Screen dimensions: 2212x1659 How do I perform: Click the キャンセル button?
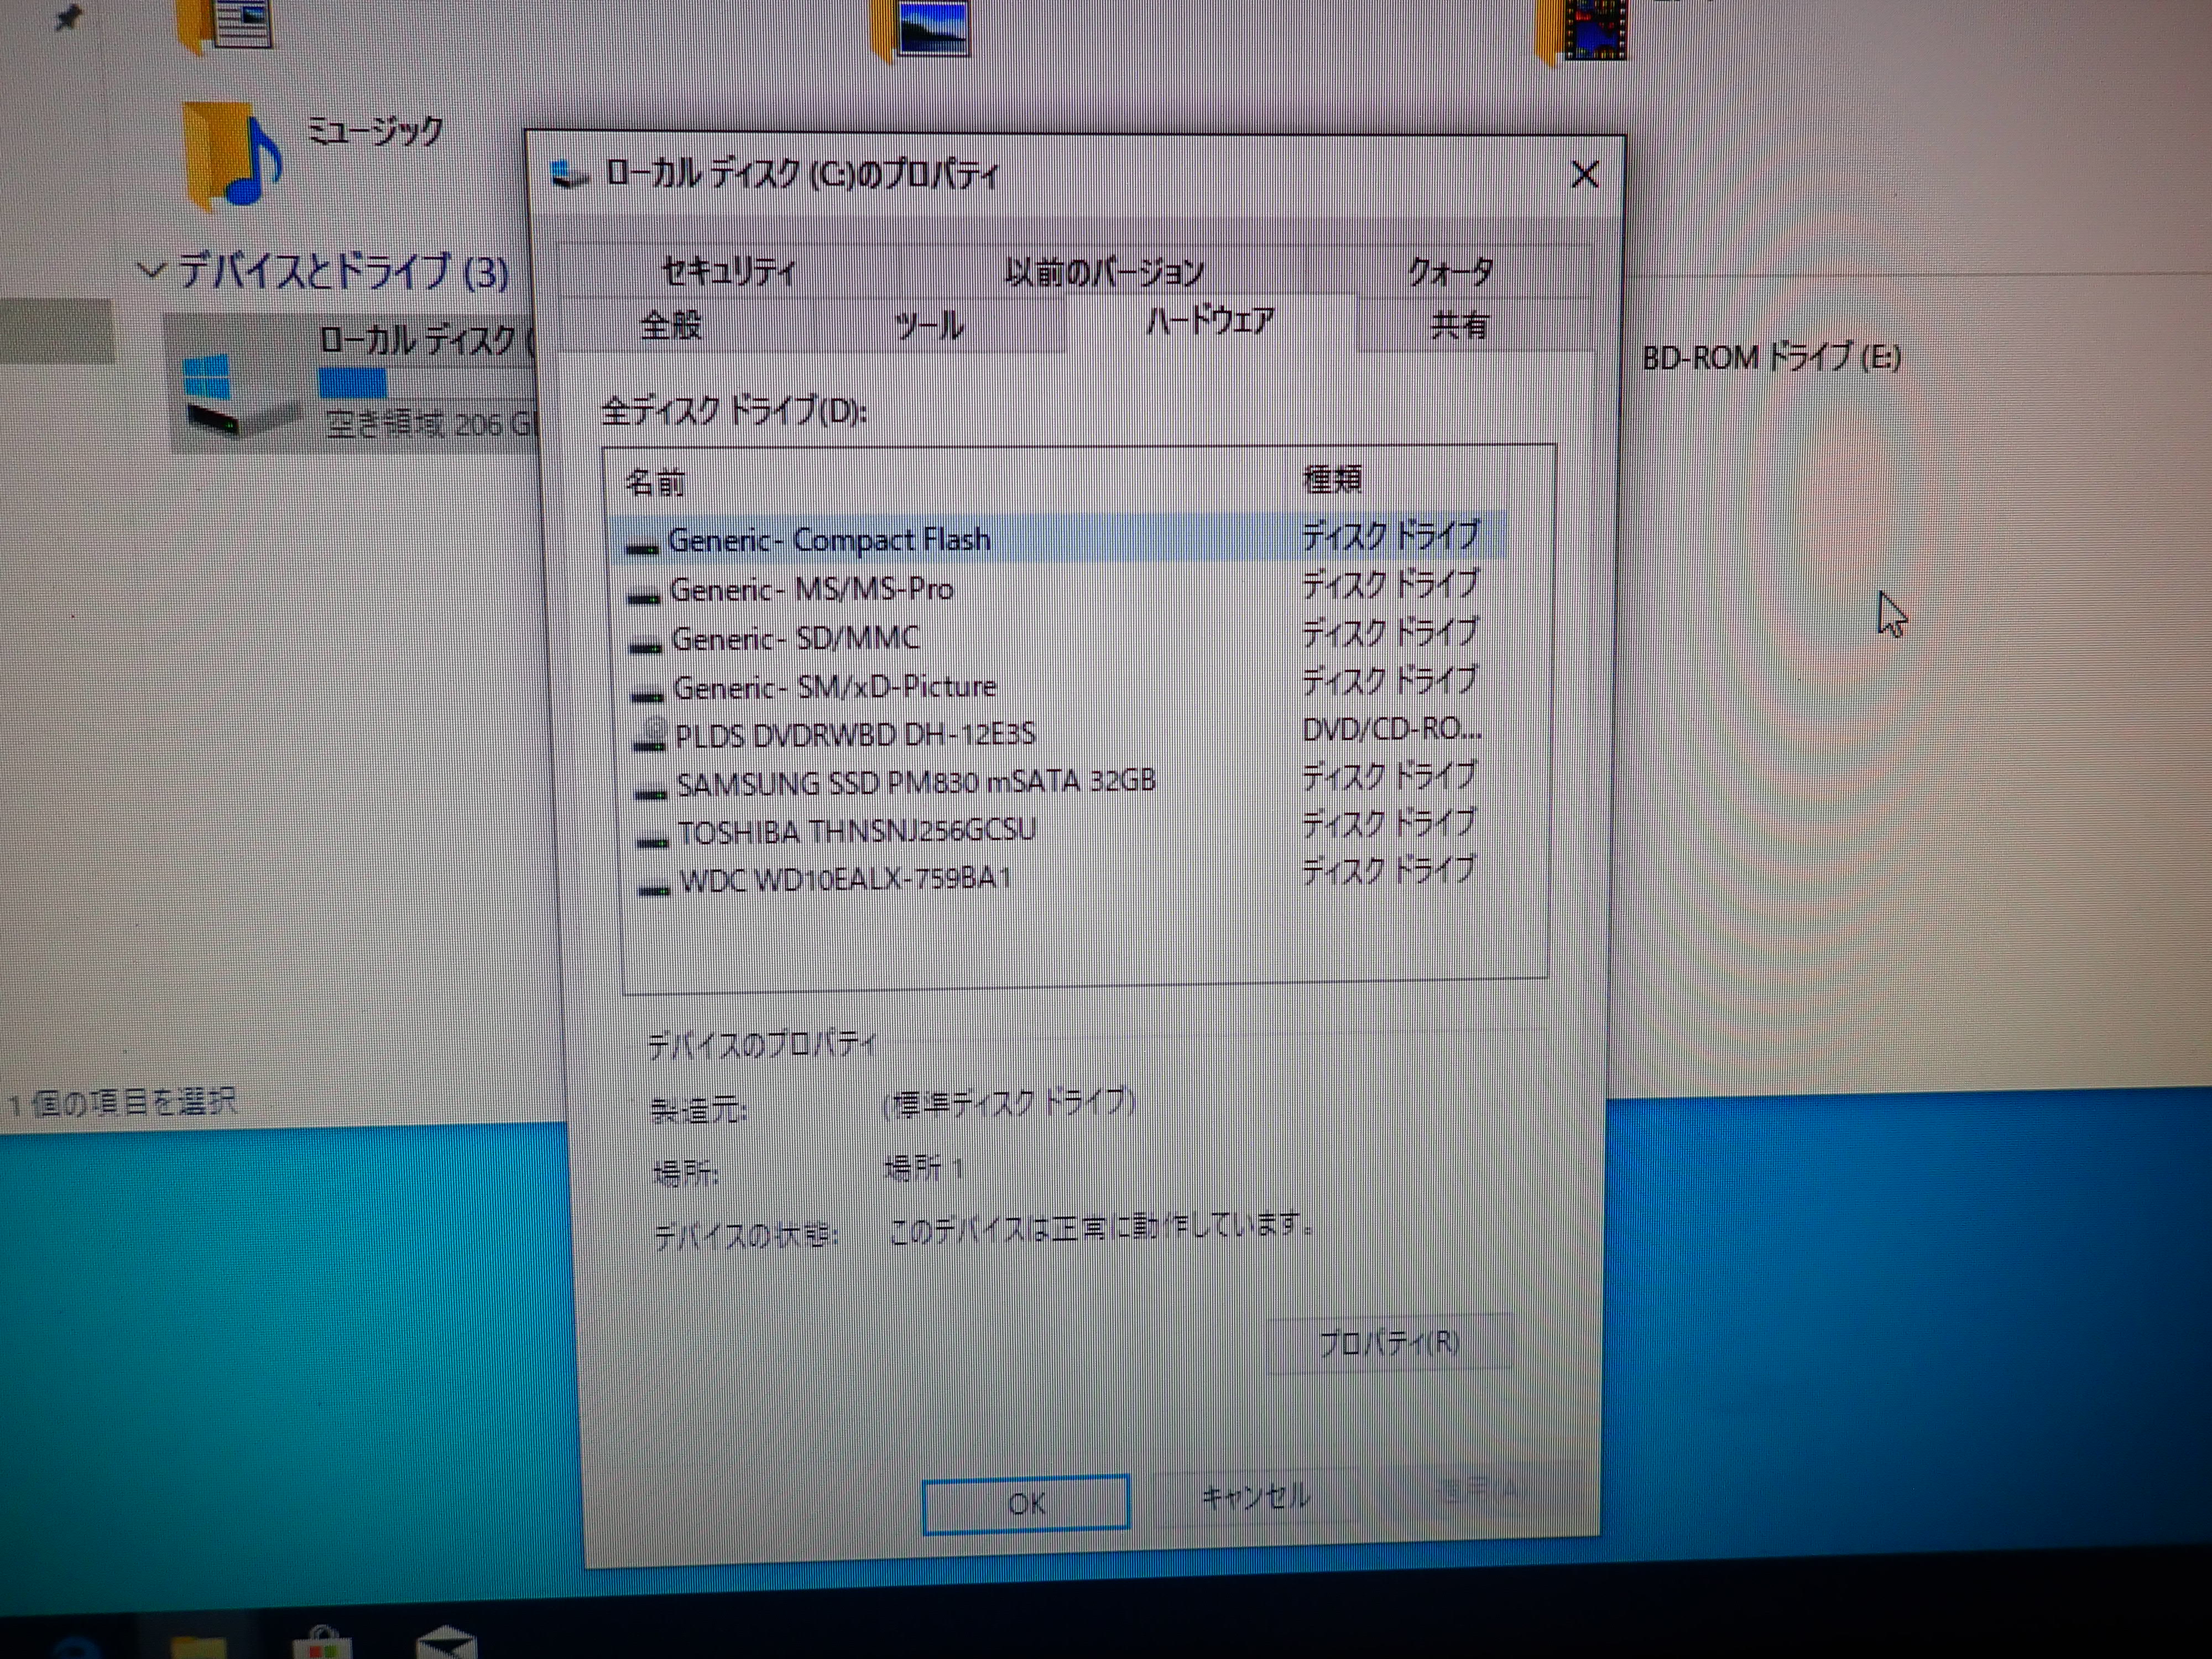(1256, 1497)
